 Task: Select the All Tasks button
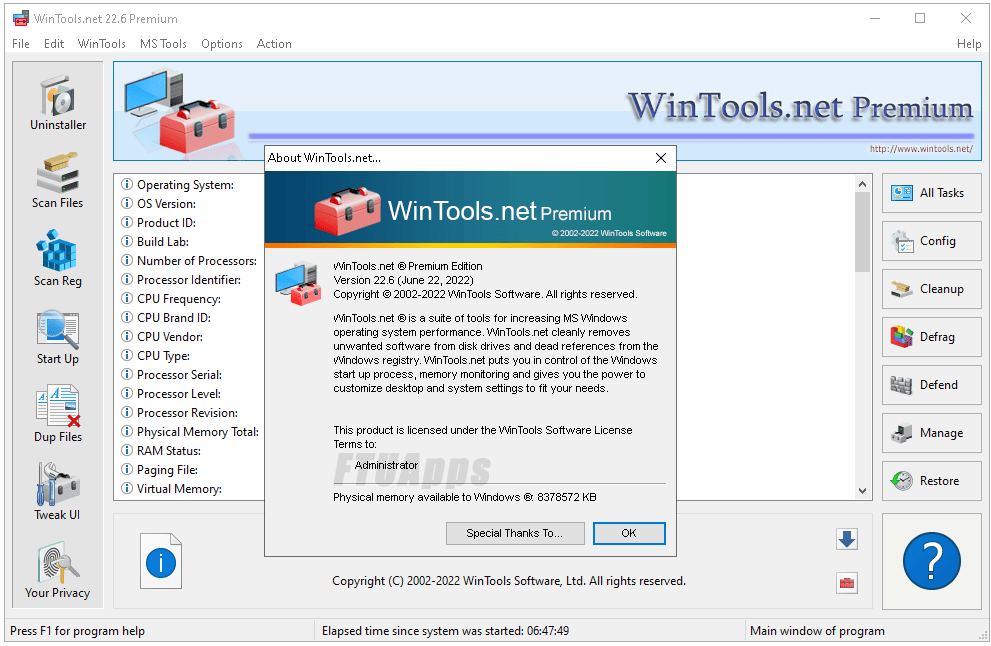(x=932, y=193)
